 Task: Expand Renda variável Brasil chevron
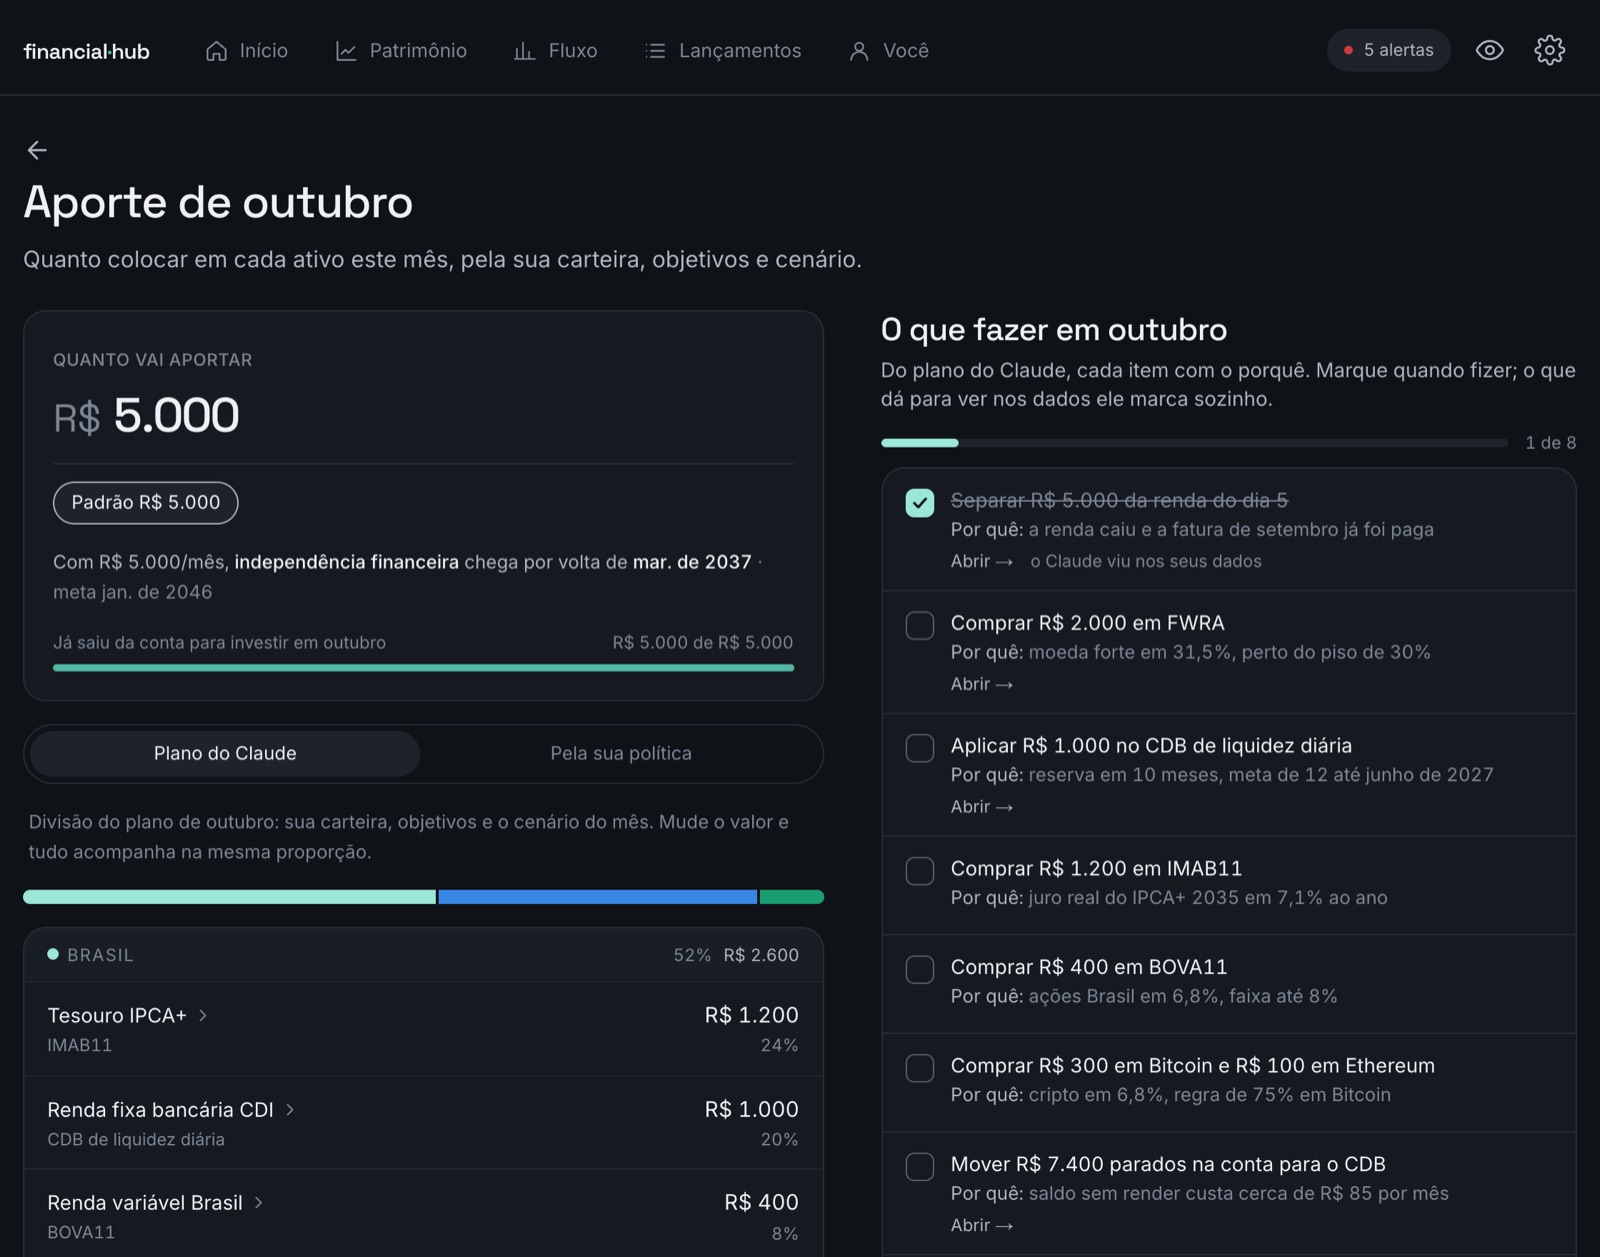pos(259,1202)
